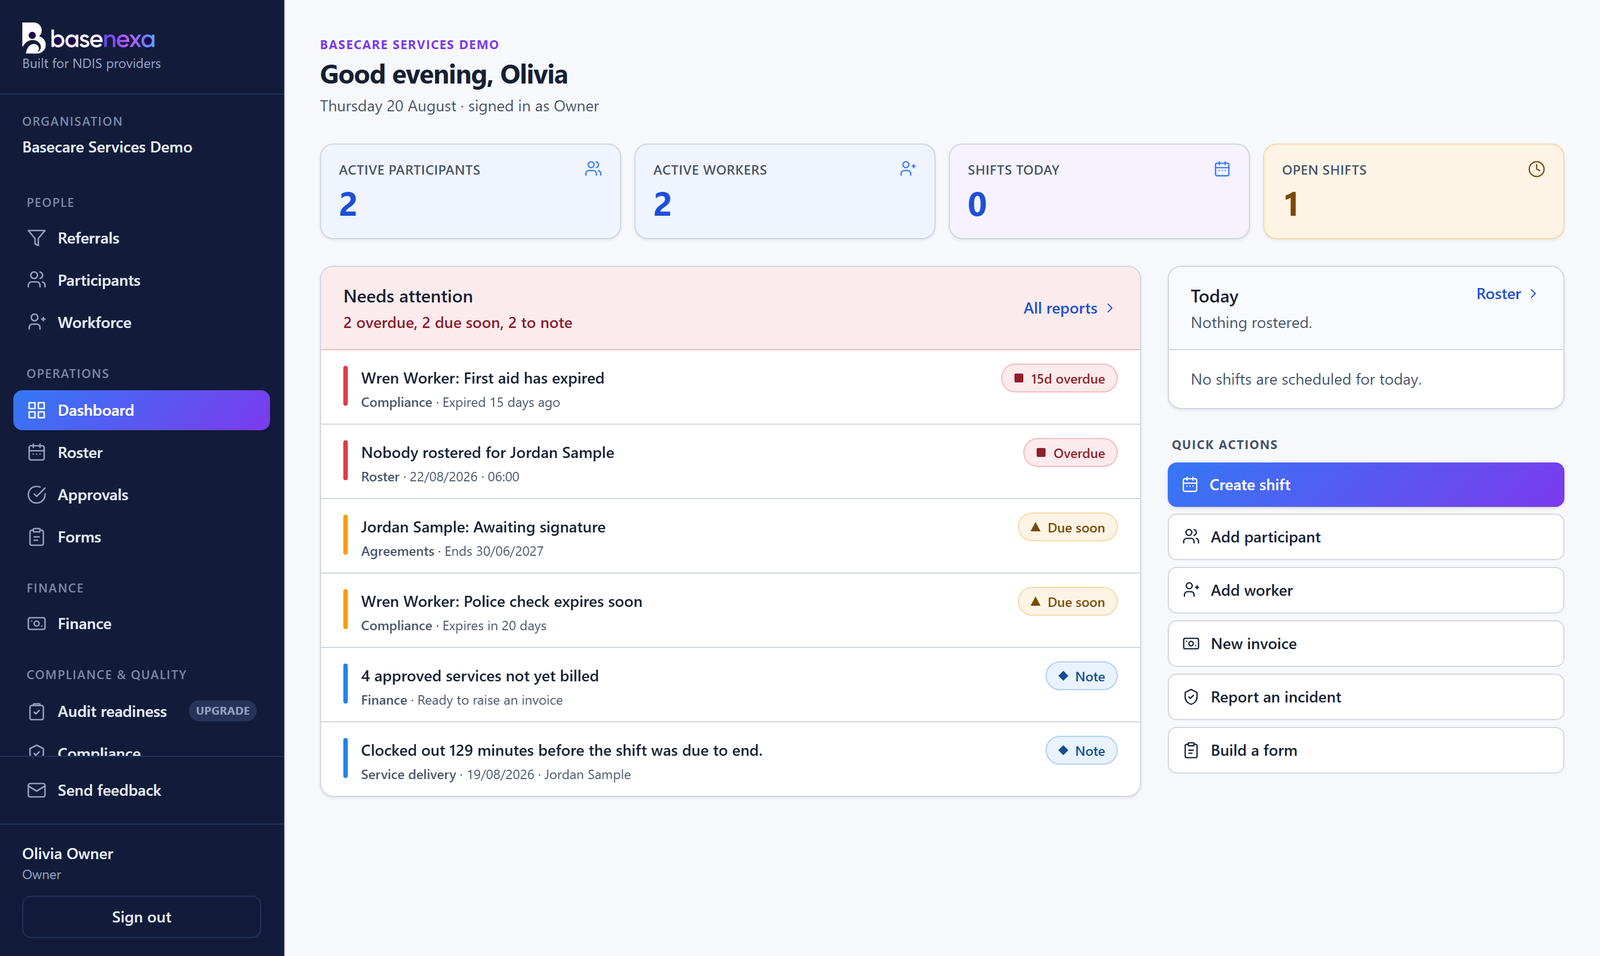Click the clock icon on Open Shifts card

(1536, 169)
